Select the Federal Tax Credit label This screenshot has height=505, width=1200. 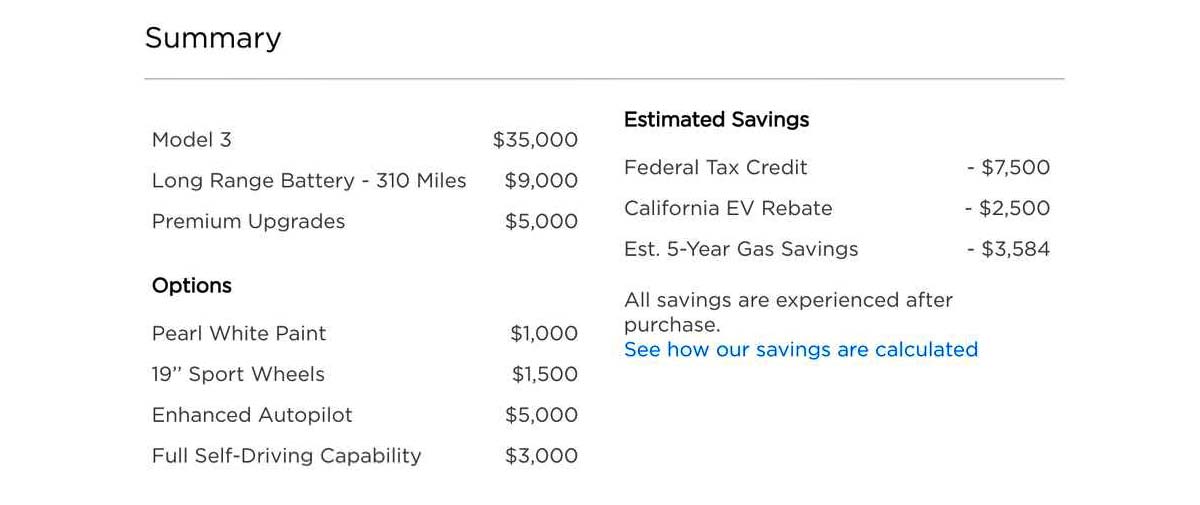pyautogui.click(x=715, y=168)
